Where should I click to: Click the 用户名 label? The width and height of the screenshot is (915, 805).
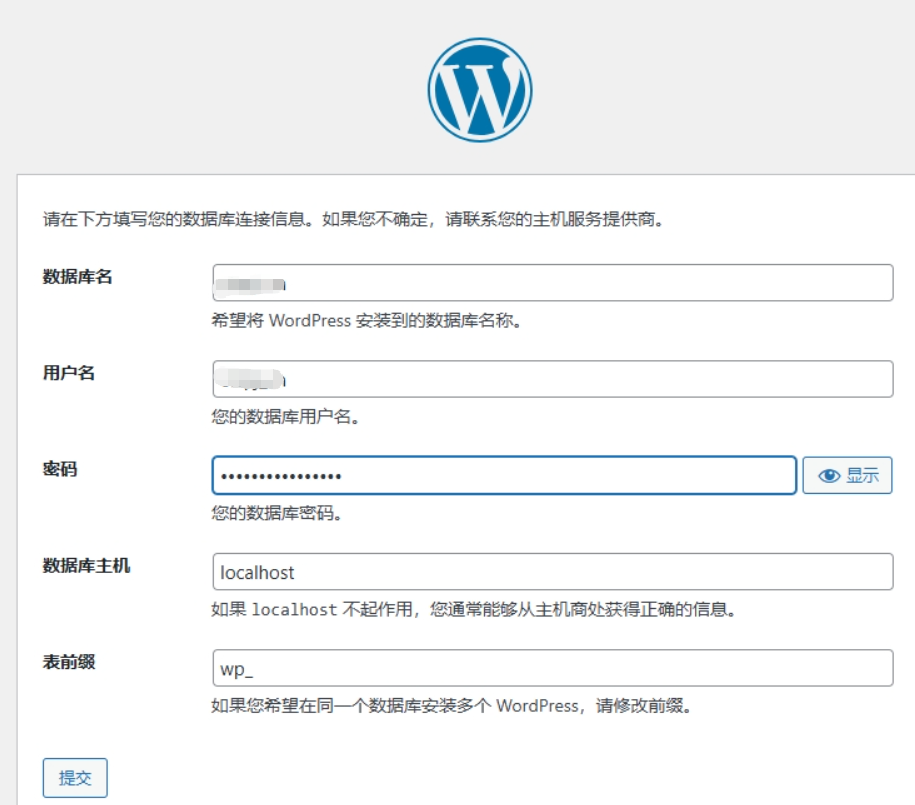(69, 373)
